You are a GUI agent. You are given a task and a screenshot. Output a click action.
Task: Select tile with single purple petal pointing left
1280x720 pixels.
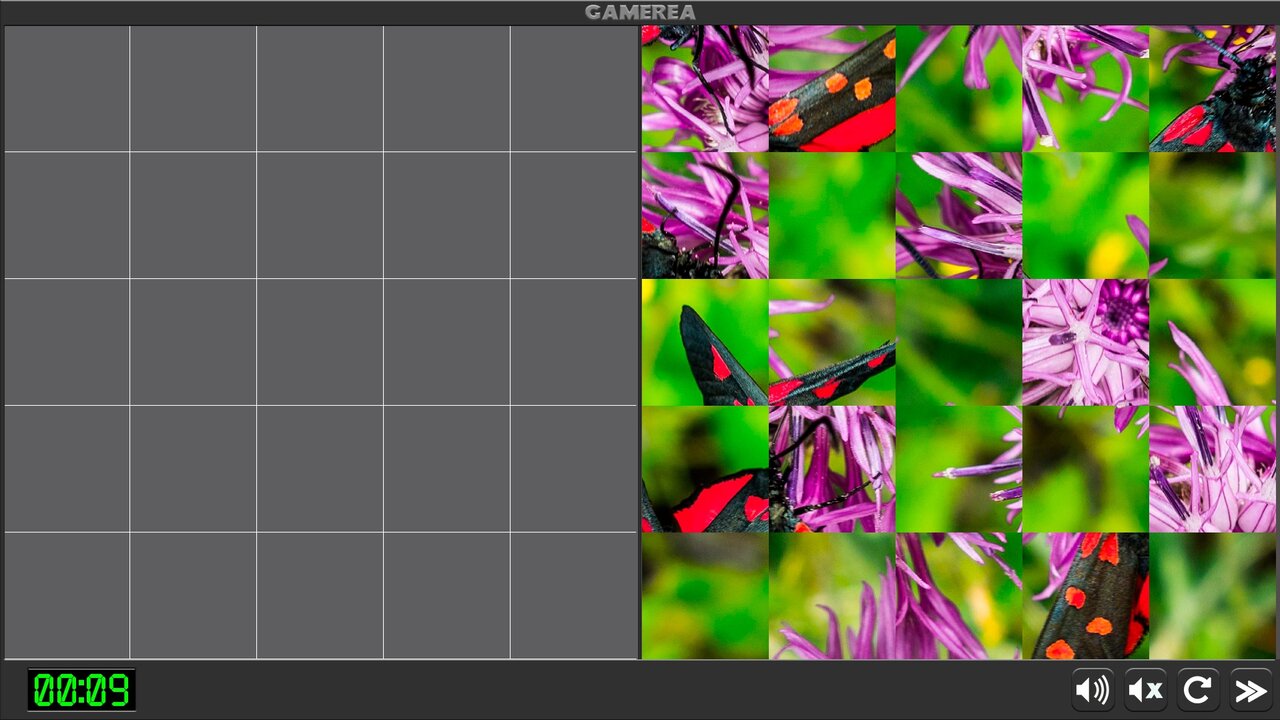click(959, 469)
